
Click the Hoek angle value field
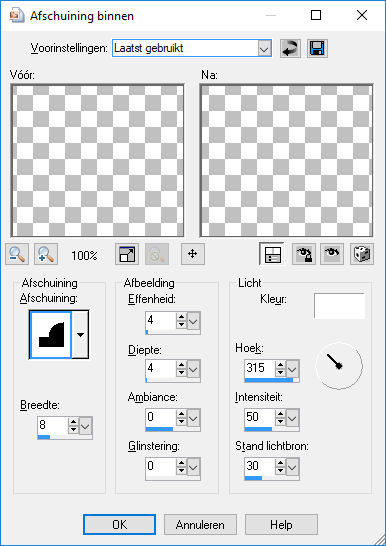point(260,369)
